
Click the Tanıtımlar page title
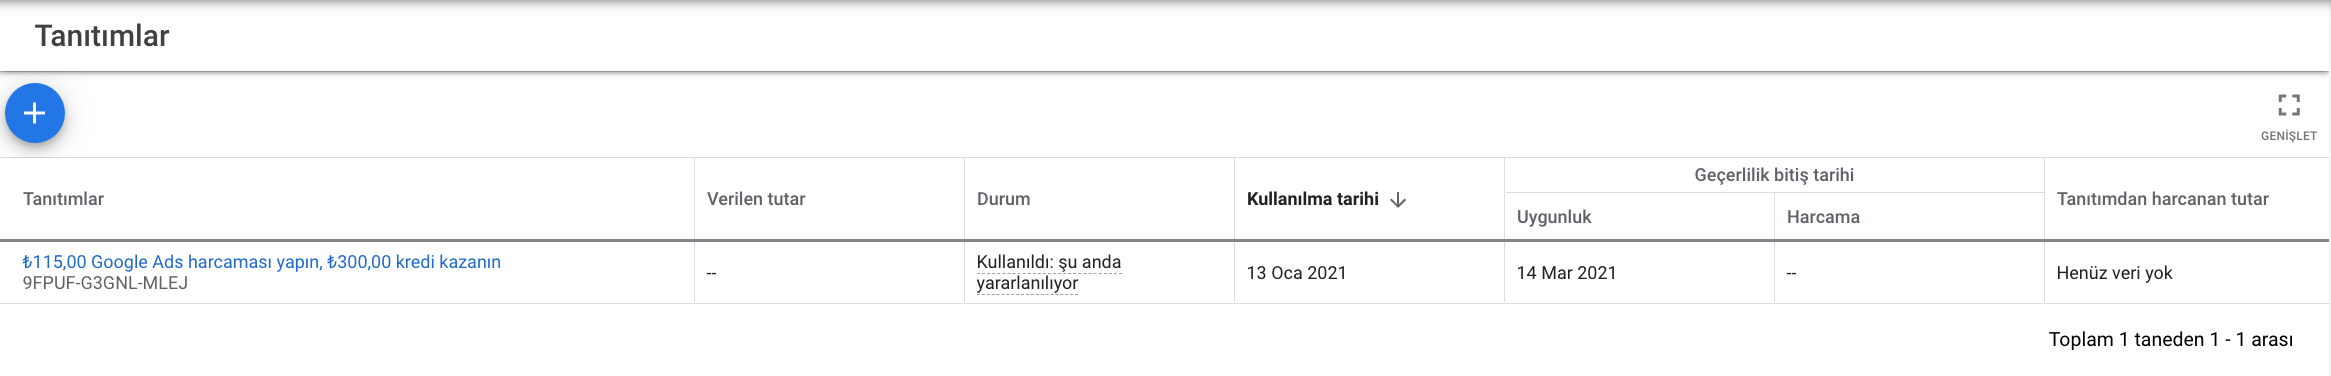102,36
